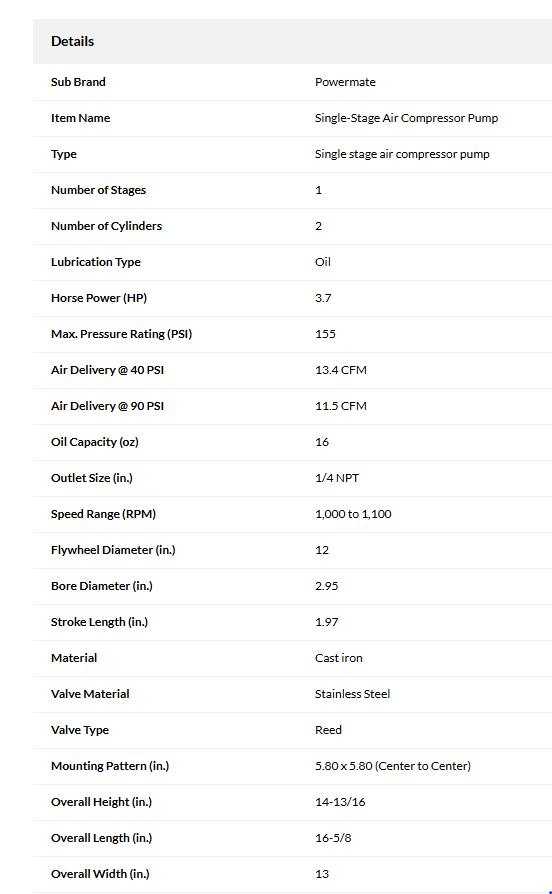Click Single-Stage Air Compressor Pump value
Screen dimensions: 552x894
click(x=406, y=118)
